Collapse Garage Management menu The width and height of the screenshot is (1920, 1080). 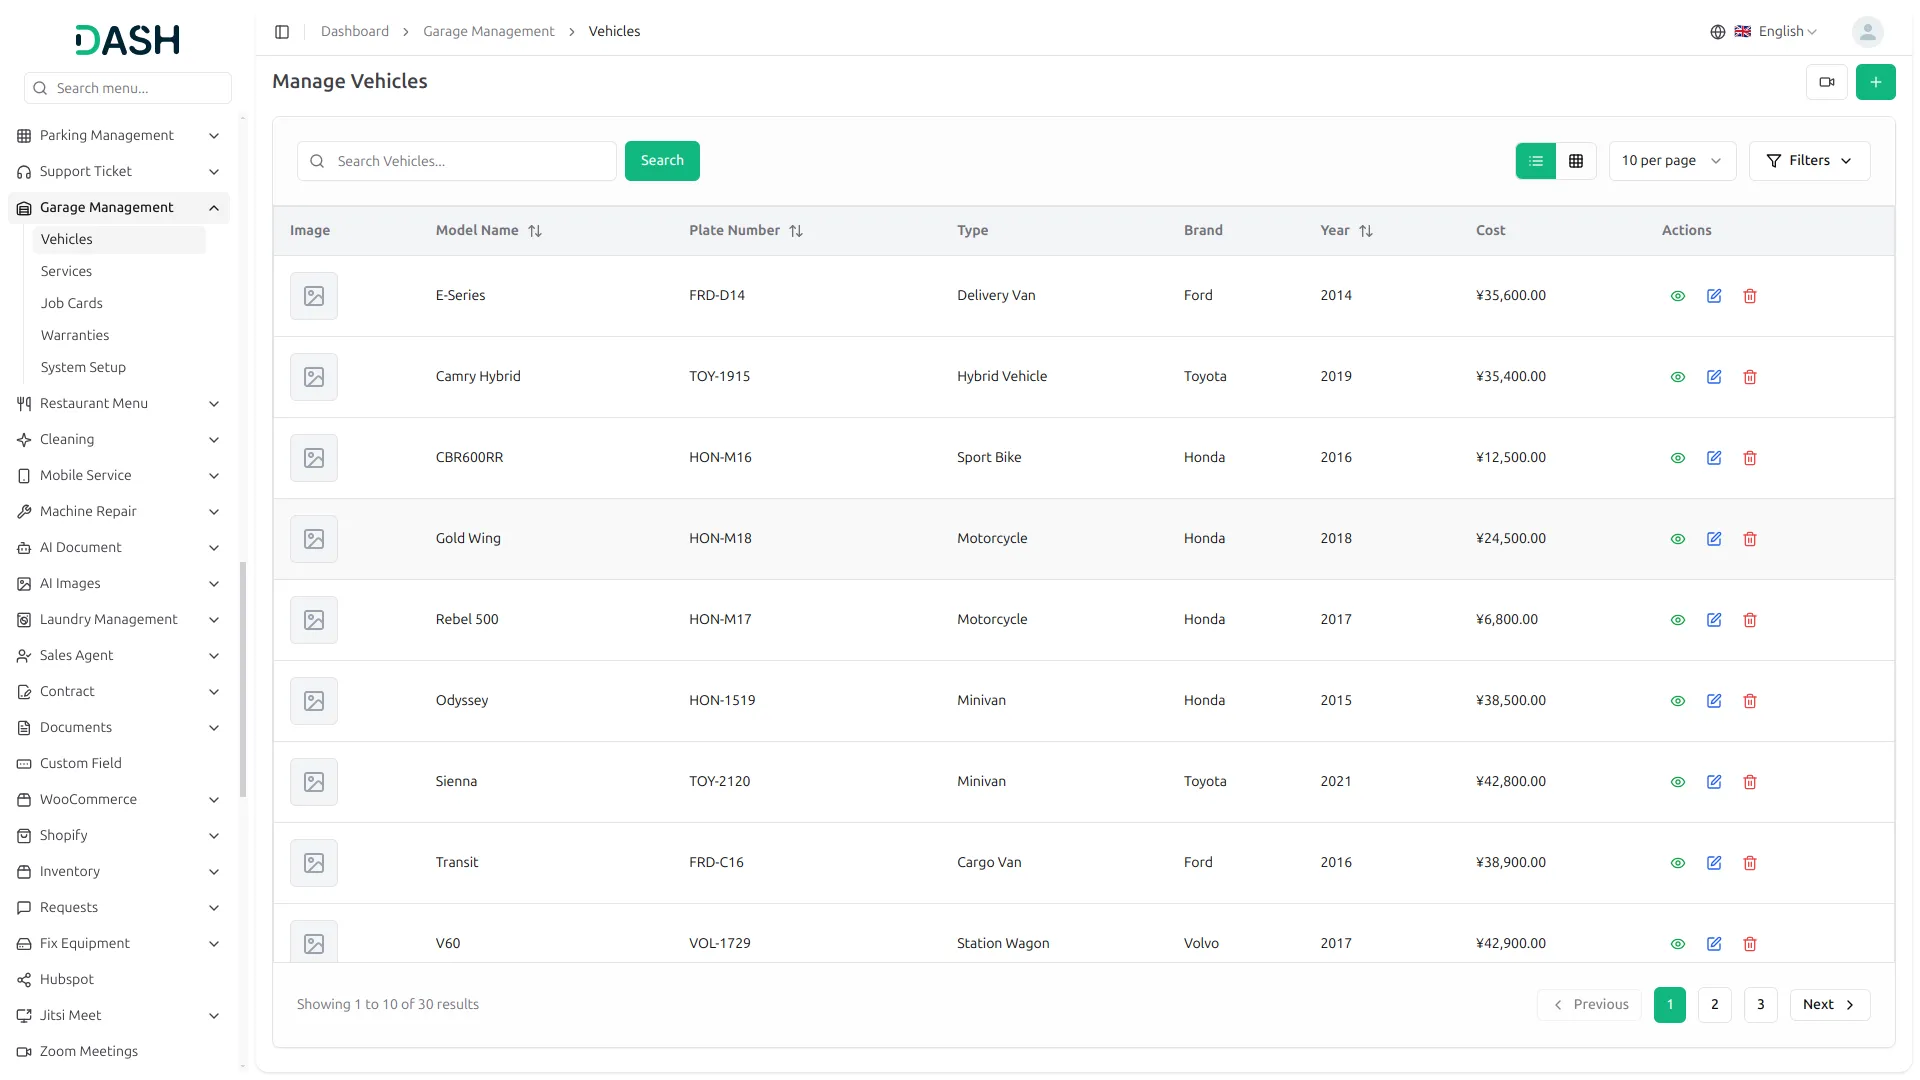tap(119, 208)
